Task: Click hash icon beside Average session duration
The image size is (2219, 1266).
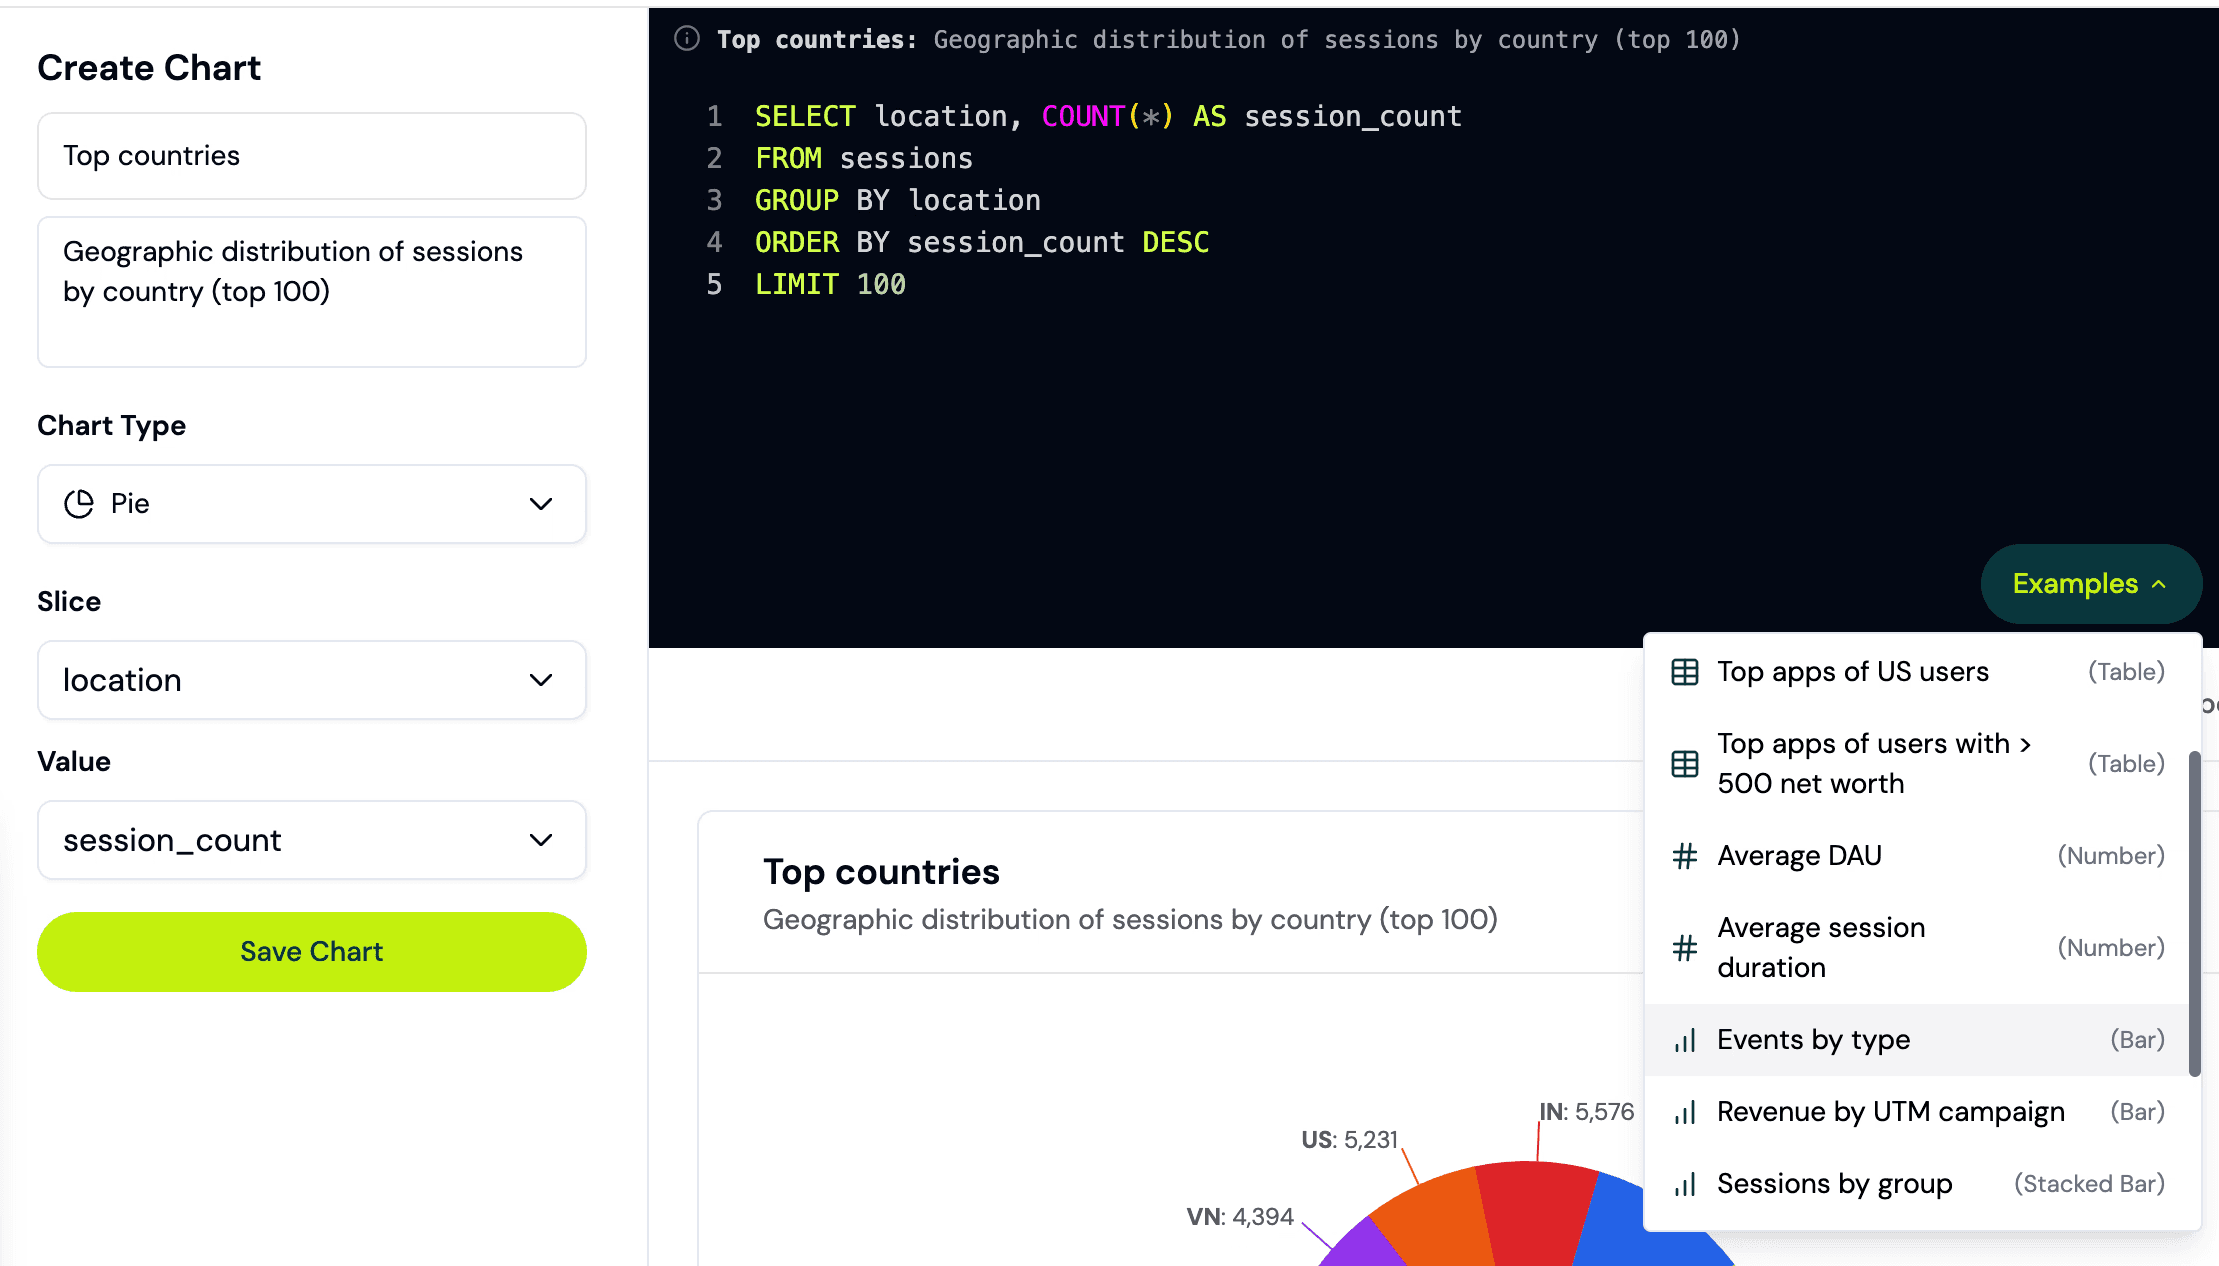Action: 1685,948
